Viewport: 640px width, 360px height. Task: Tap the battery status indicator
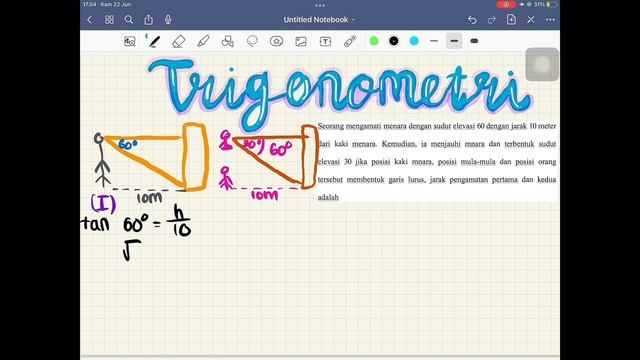pyautogui.click(x=551, y=4)
